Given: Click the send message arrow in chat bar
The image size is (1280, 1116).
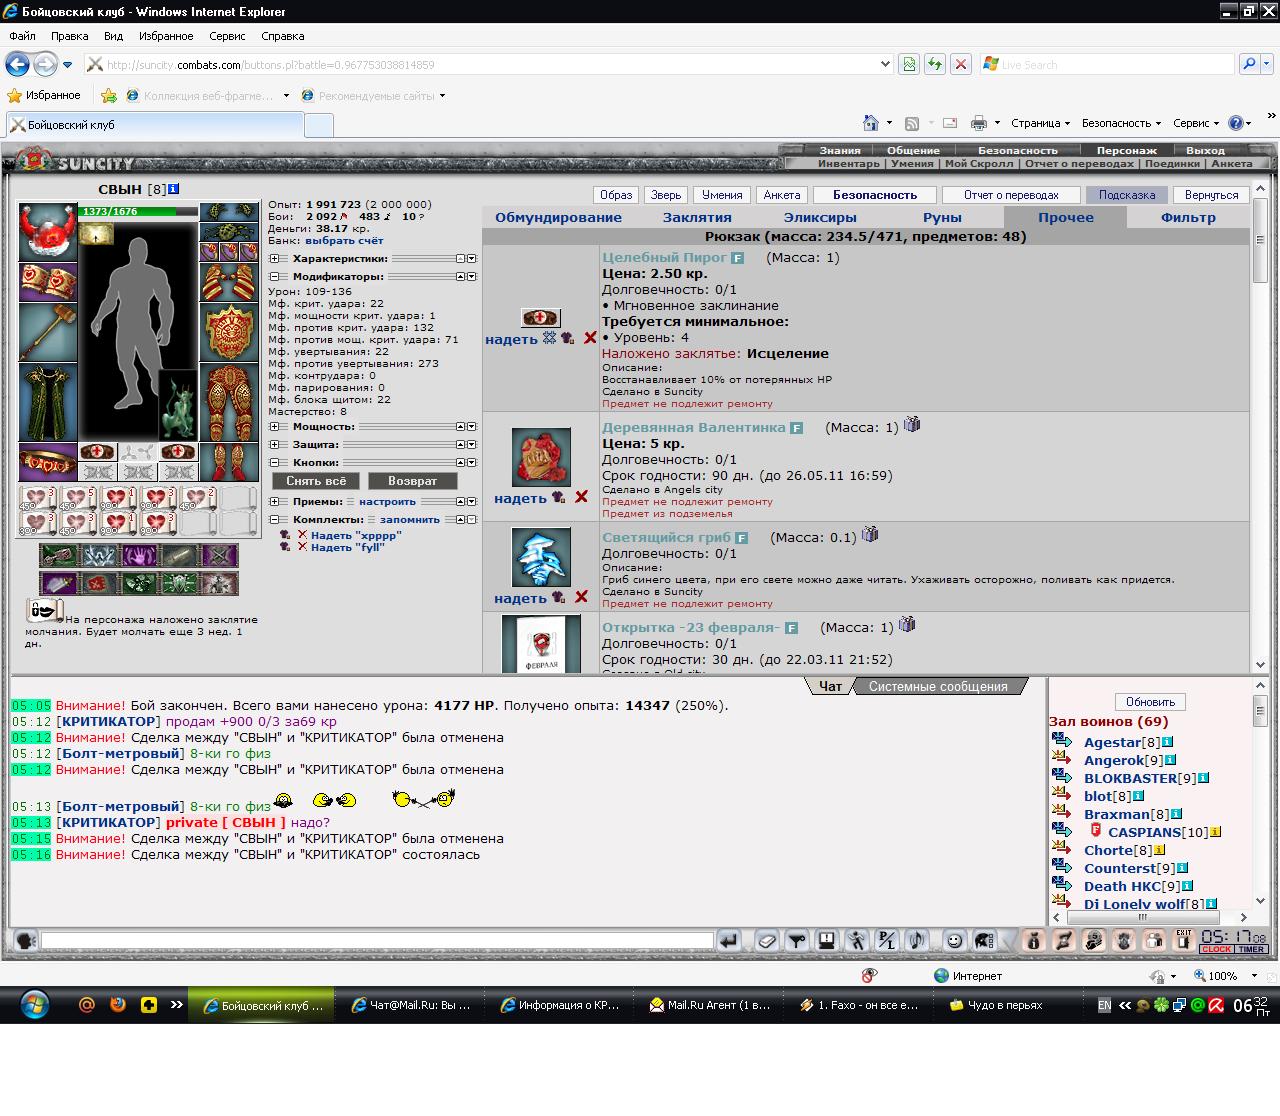Looking at the screenshot, I should pos(730,940).
